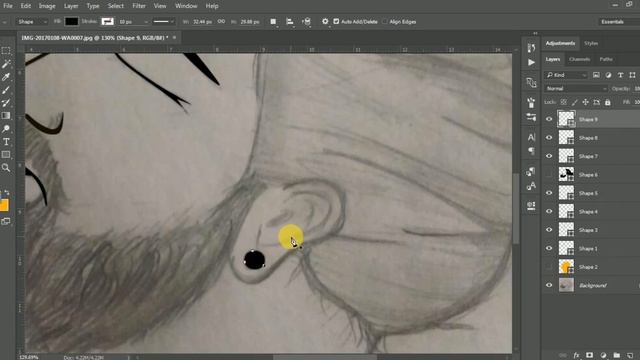
Task: Filter layers by shape type
Action: pyautogui.click(x=632, y=75)
